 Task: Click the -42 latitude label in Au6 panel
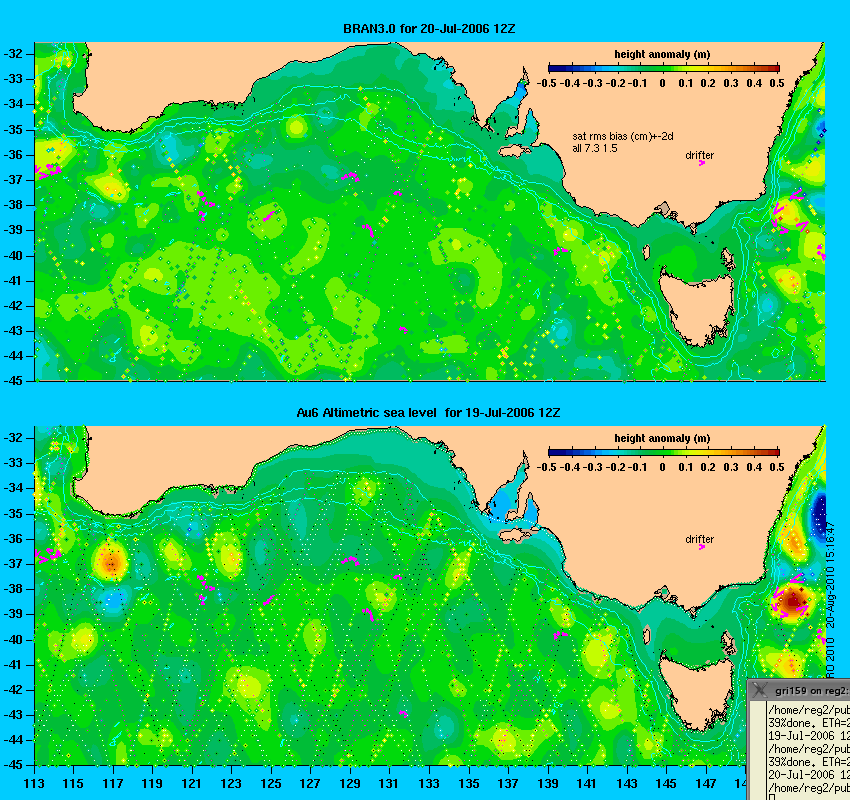pyautogui.click(x=13, y=690)
